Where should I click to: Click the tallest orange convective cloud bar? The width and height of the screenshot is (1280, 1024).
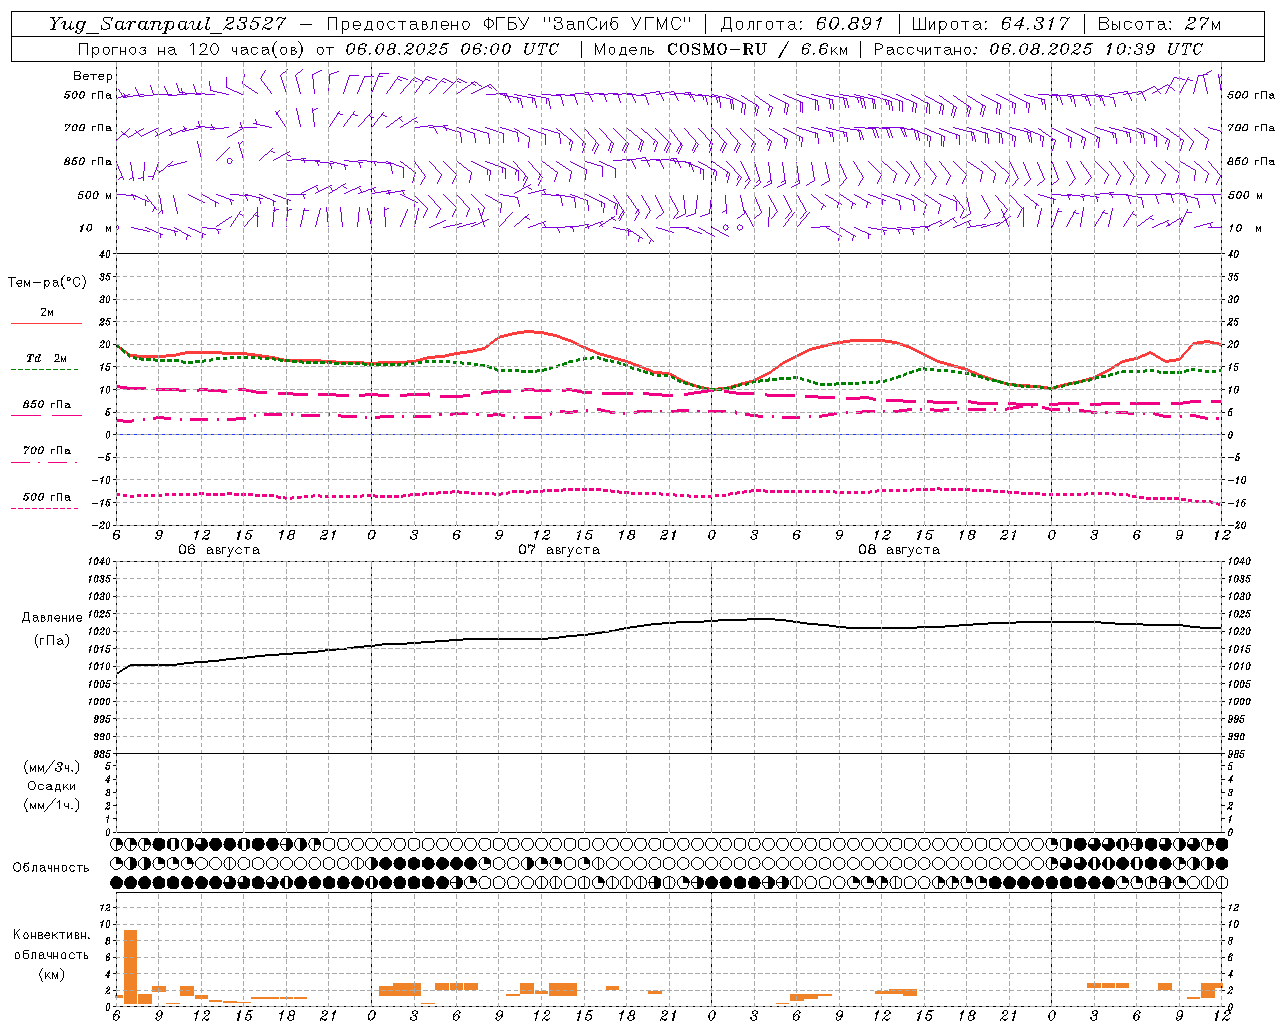pyautogui.click(x=130, y=967)
